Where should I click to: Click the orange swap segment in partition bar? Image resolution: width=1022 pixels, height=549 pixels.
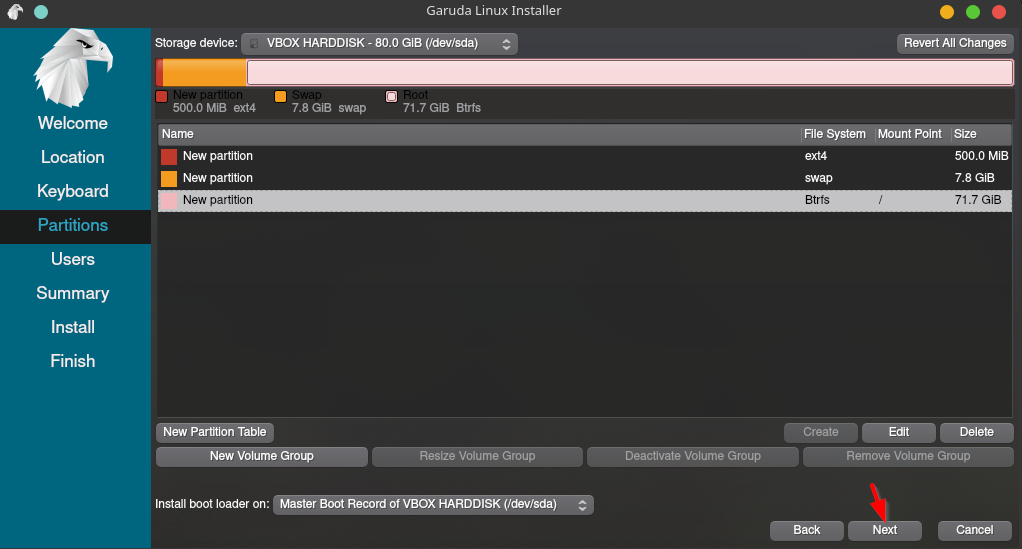pyautogui.click(x=205, y=72)
